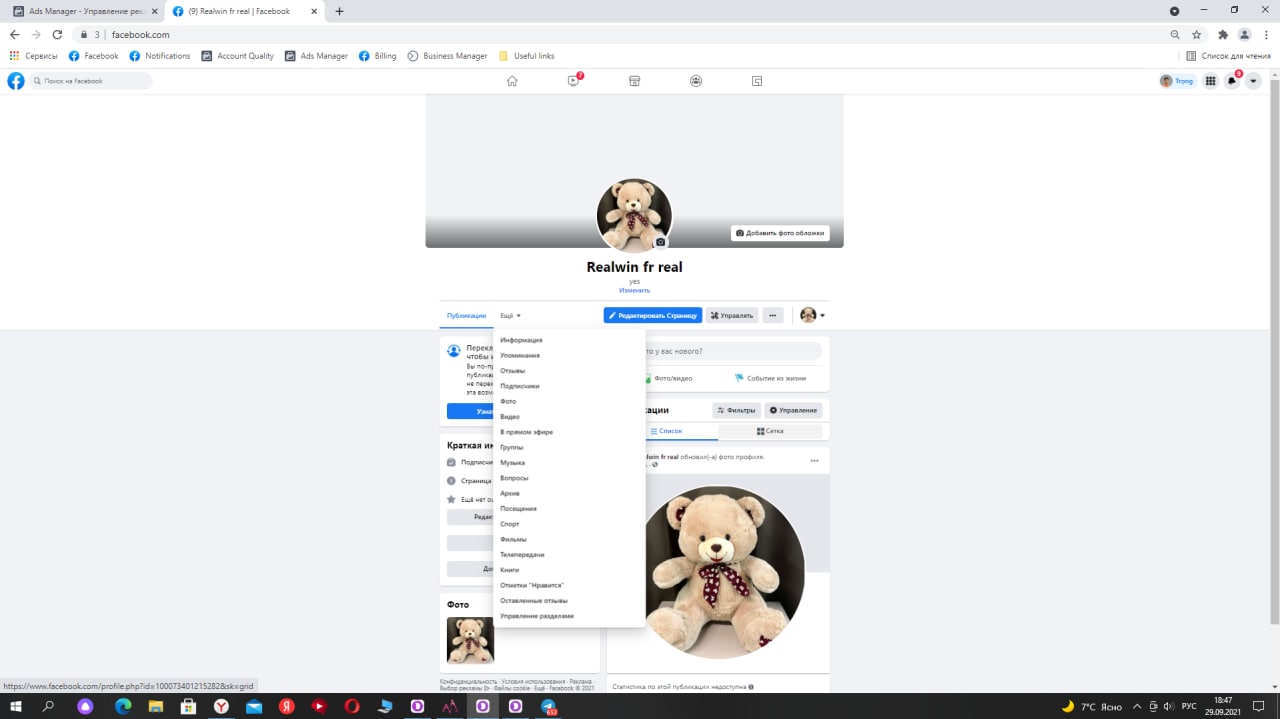The height and width of the screenshot is (719, 1280).
Task: Open Список для чтения reading list
Action: (x=1228, y=56)
